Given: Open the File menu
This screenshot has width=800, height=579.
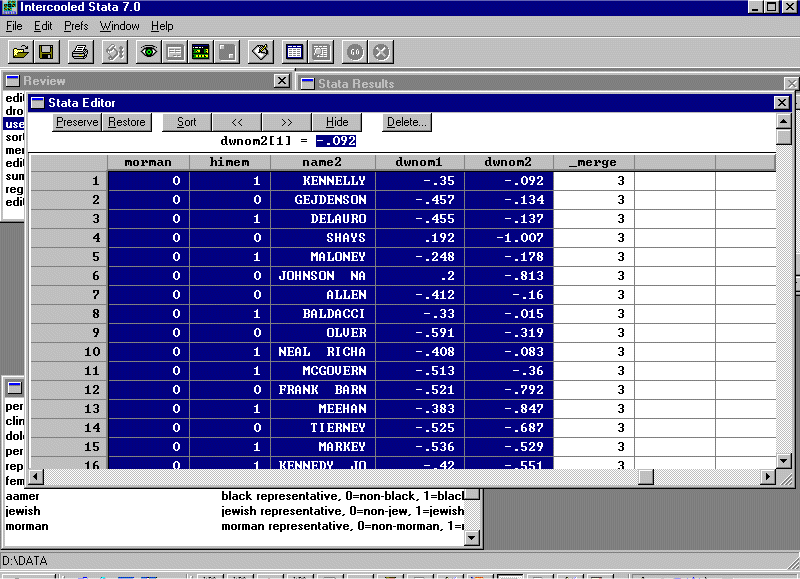Looking at the screenshot, I should click(x=14, y=26).
